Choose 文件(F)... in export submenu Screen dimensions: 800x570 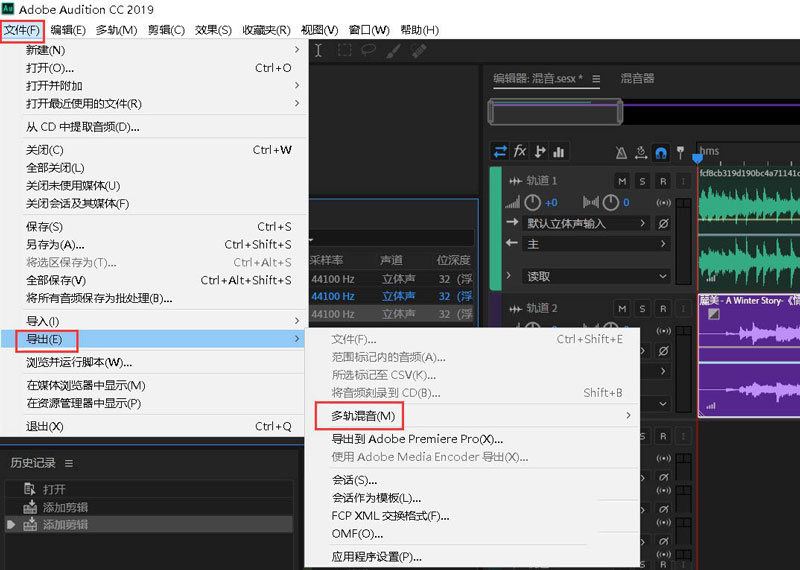(472, 339)
